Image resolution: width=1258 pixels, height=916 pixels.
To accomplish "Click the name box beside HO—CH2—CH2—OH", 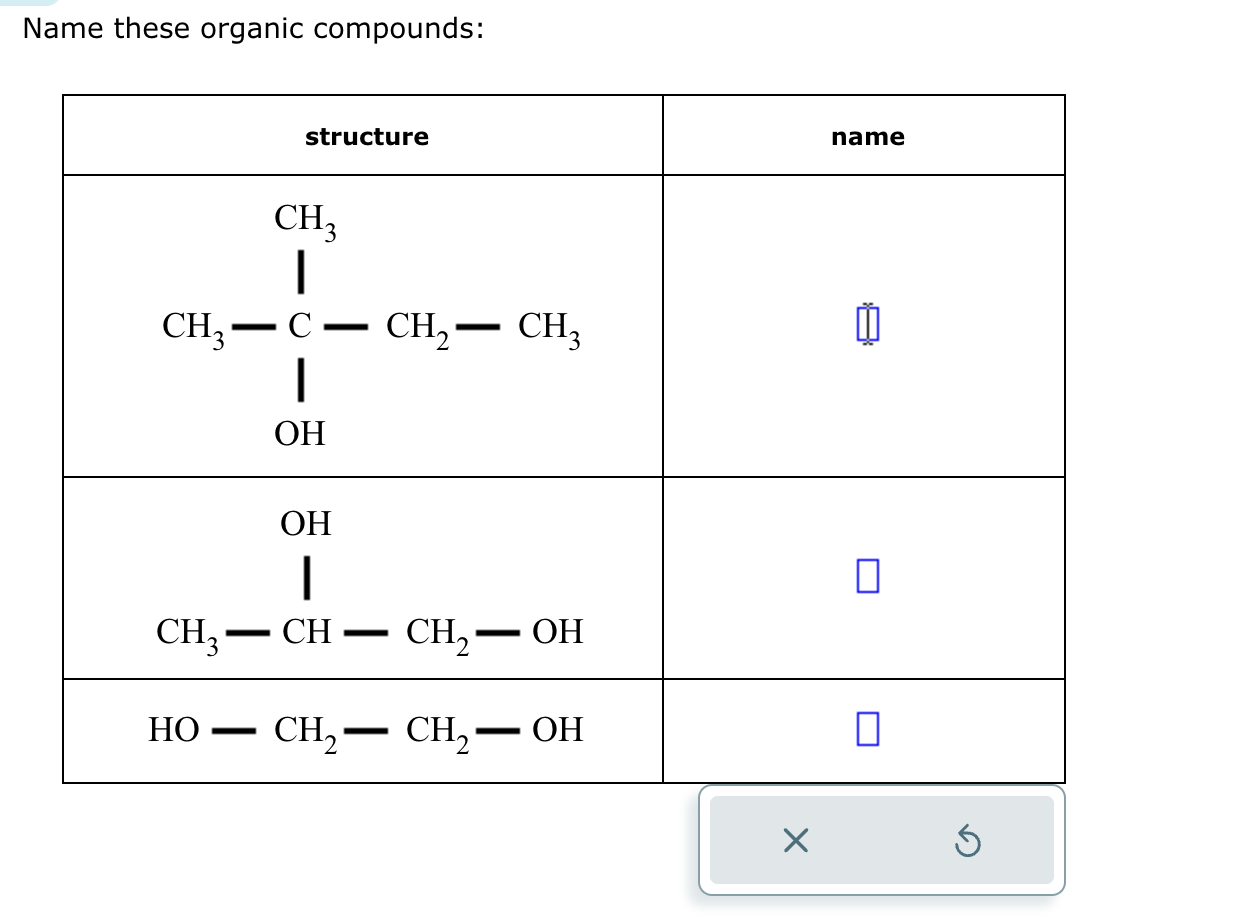I will point(866,730).
